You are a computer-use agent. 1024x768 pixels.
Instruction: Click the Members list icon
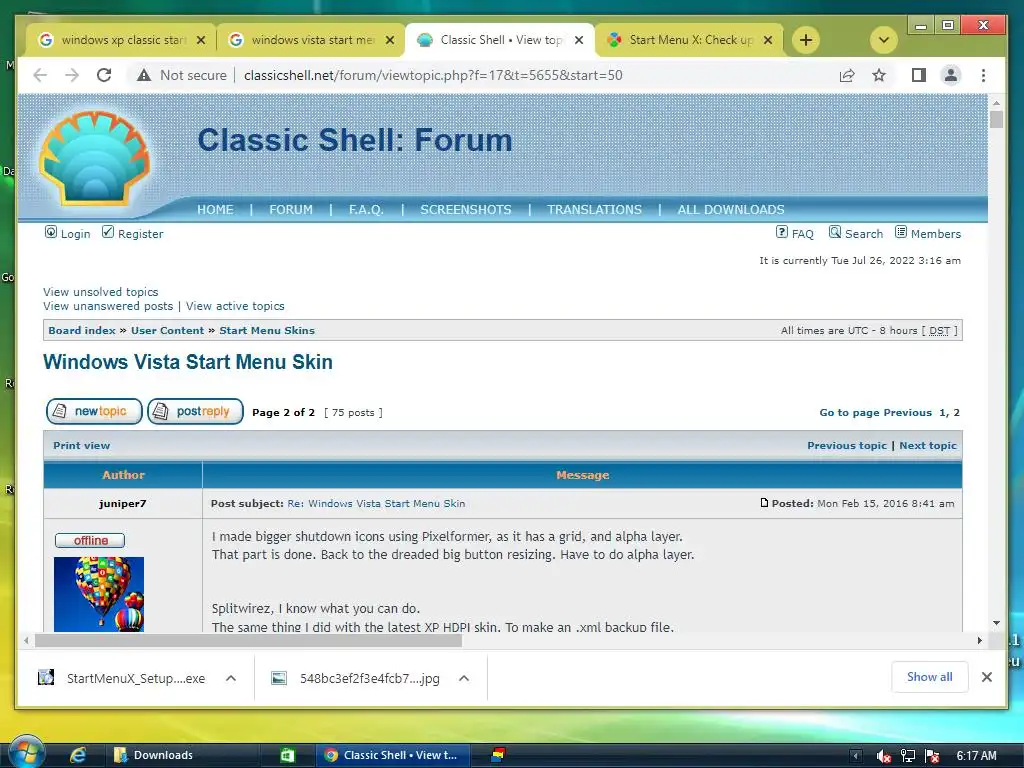pos(901,232)
